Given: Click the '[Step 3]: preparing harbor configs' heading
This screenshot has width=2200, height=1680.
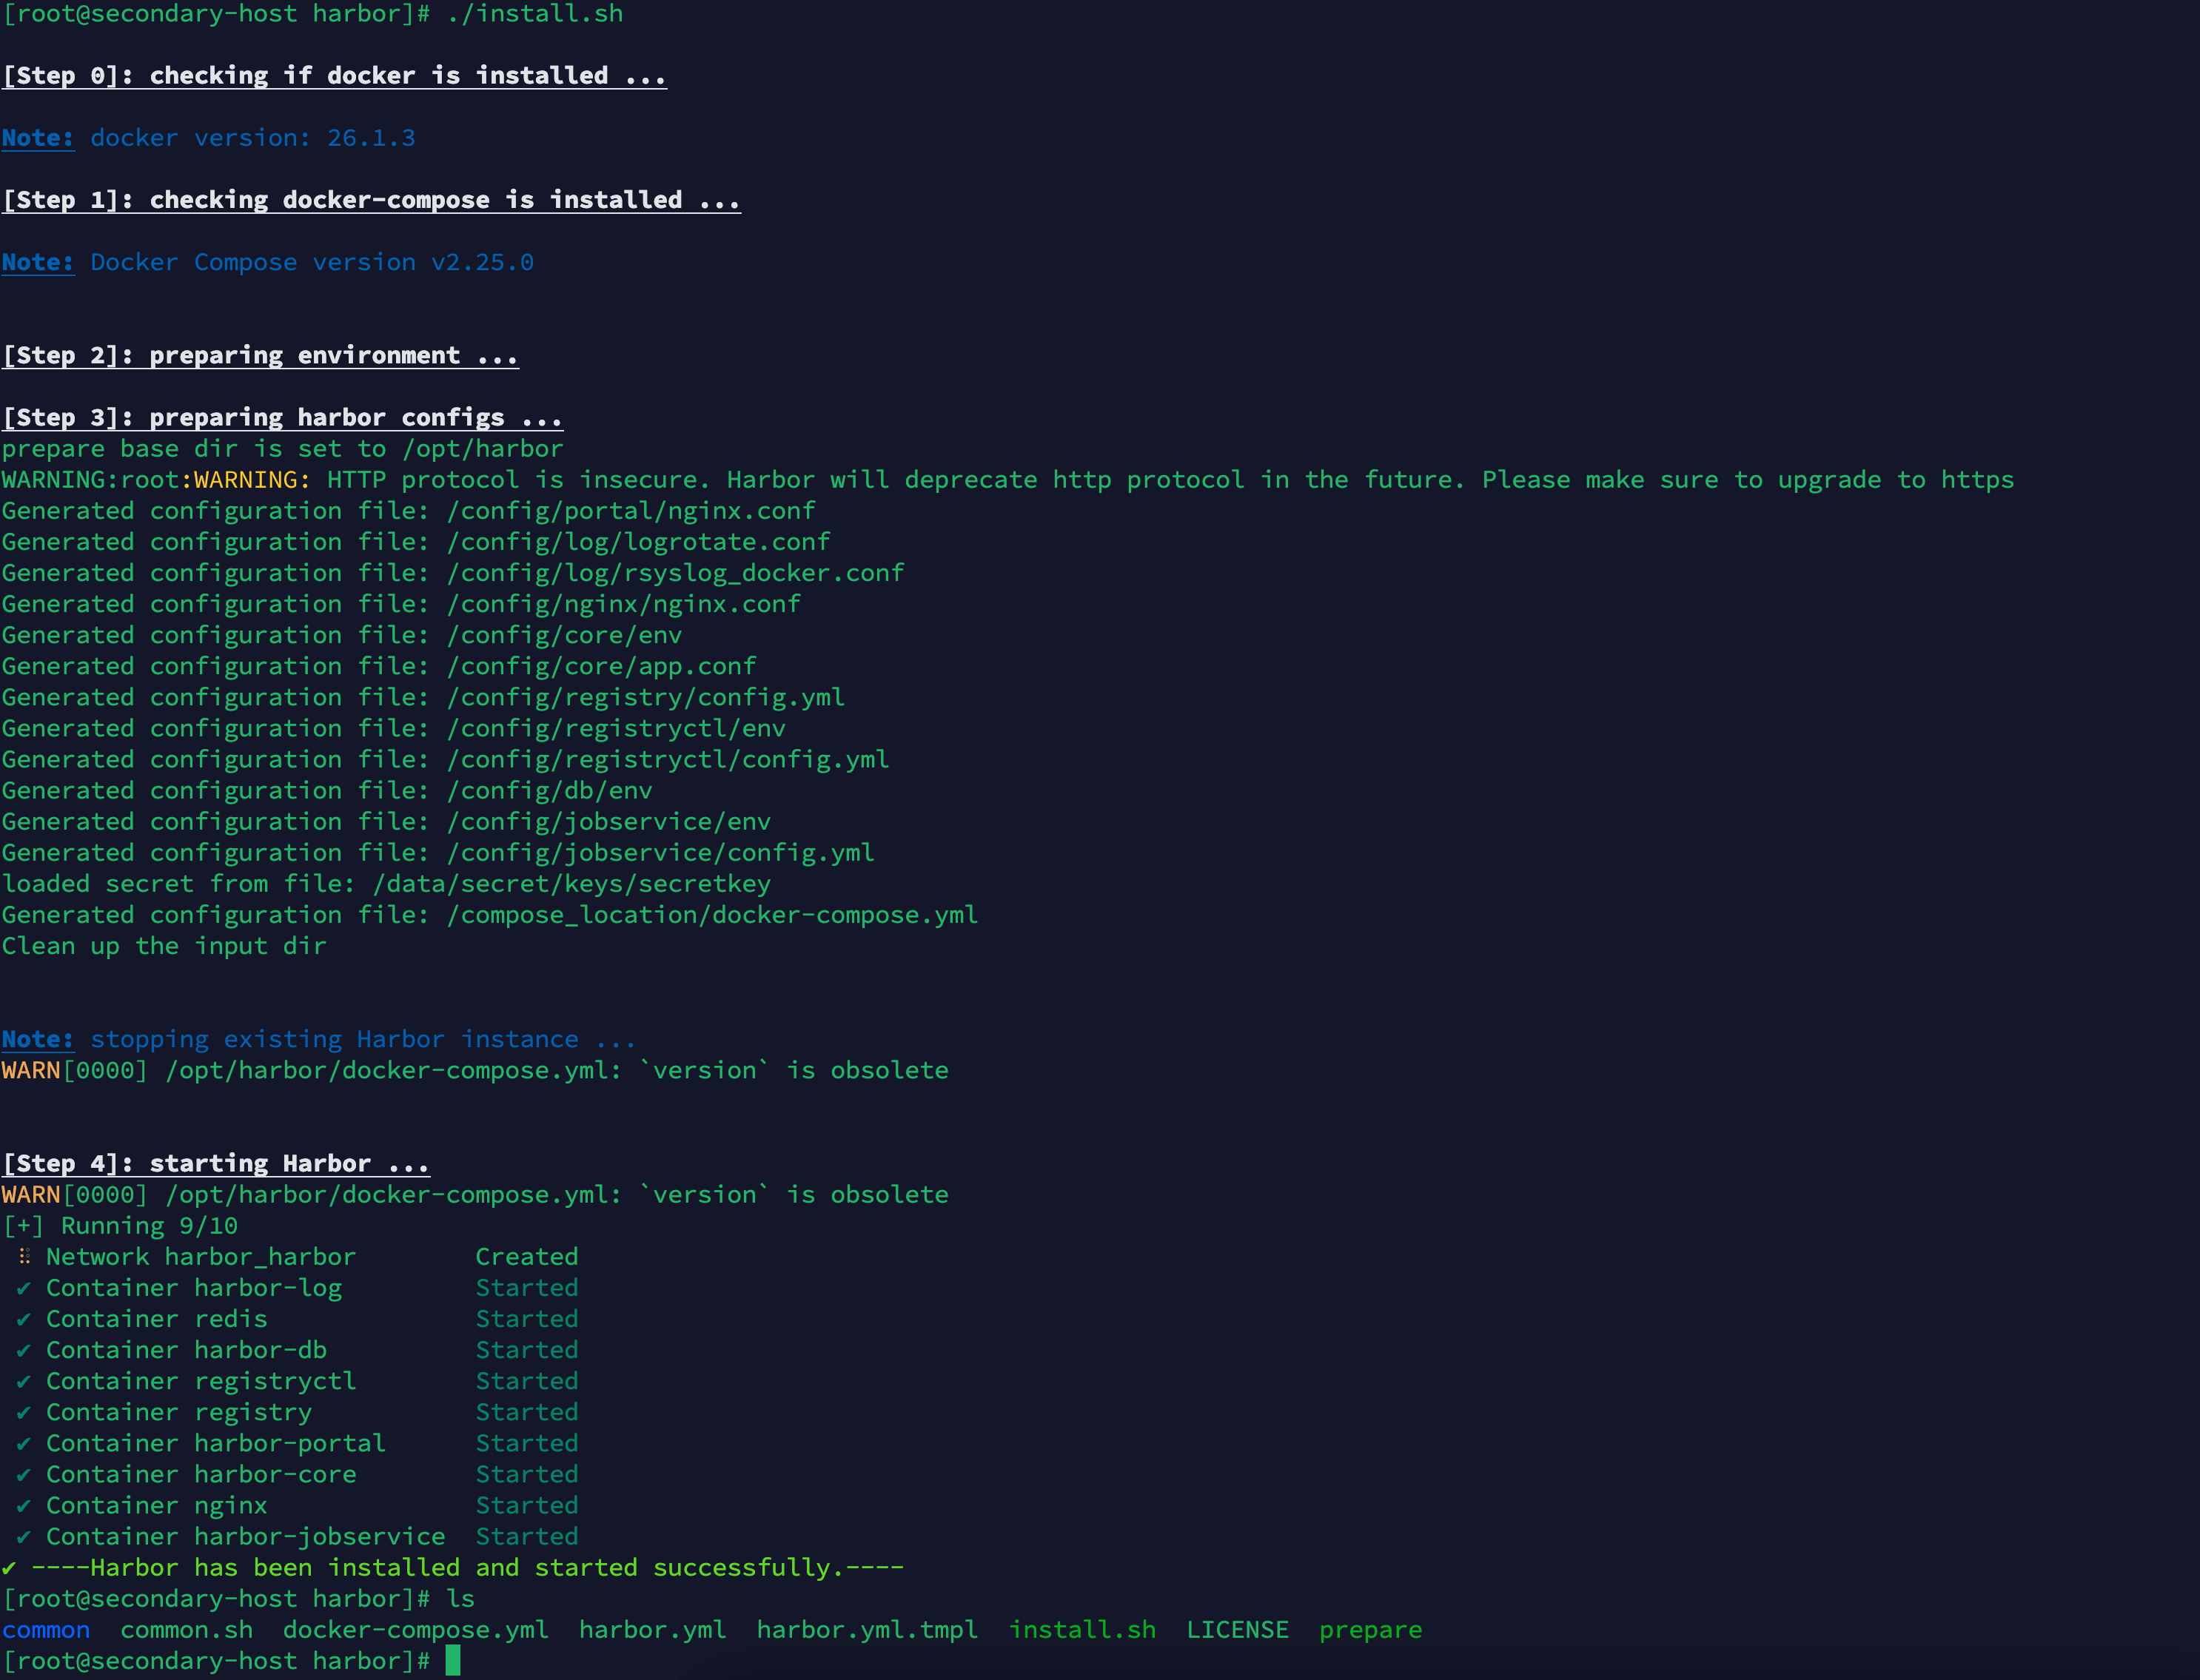Looking at the screenshot, I should click(282, 417).
